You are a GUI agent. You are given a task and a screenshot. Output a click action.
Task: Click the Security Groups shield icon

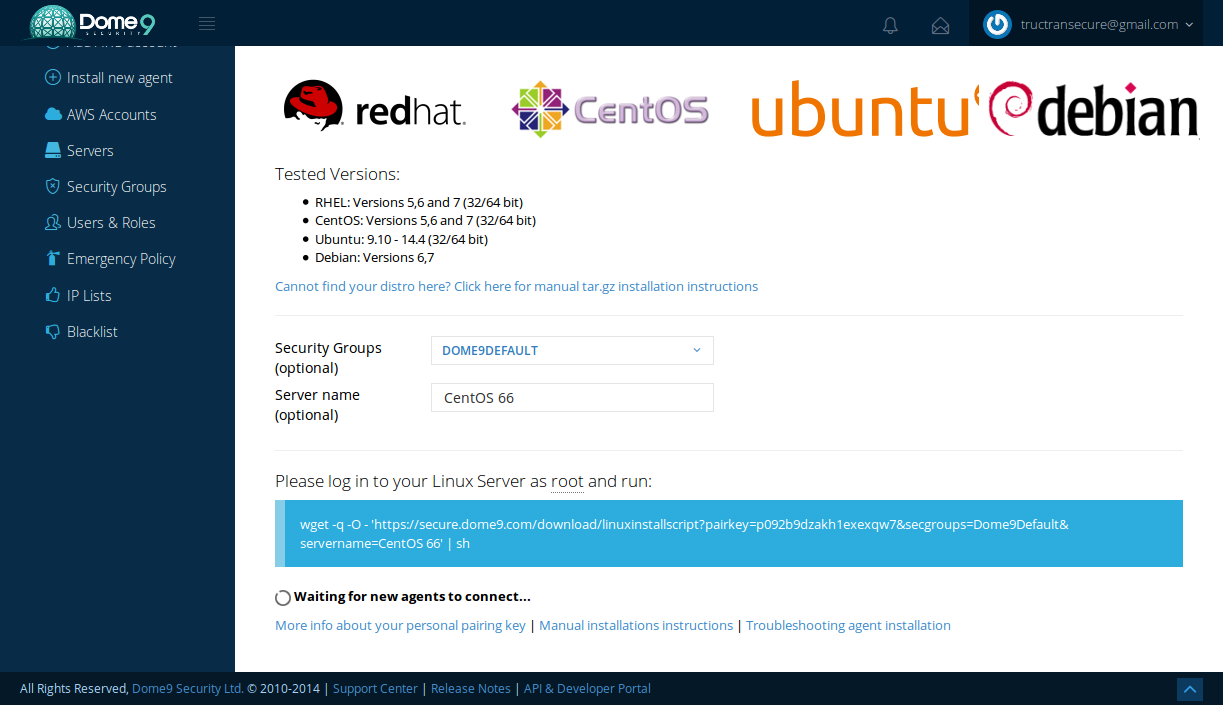(x=53, y=186)
